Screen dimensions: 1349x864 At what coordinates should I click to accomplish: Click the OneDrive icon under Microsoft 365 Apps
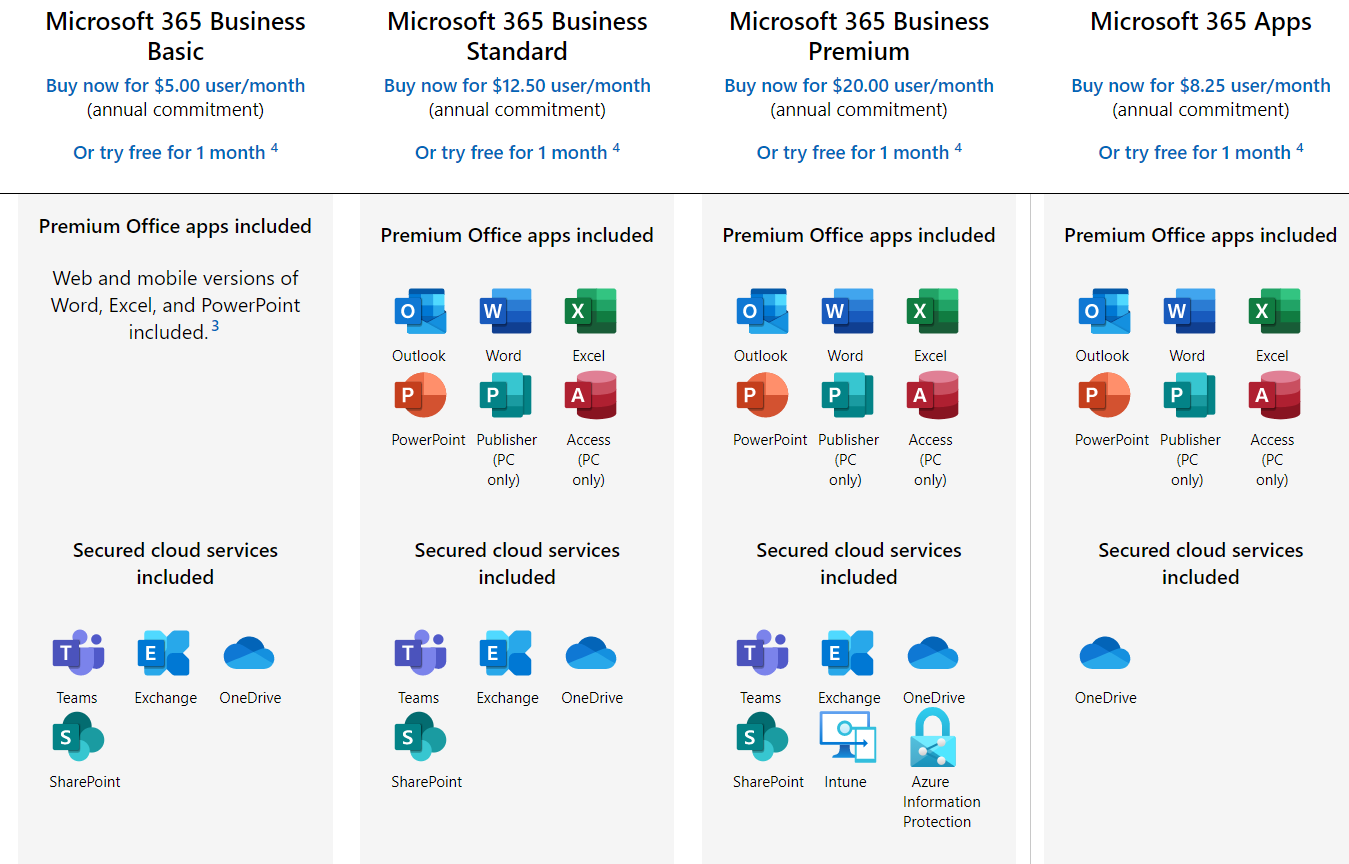[x=1105, y=654]
